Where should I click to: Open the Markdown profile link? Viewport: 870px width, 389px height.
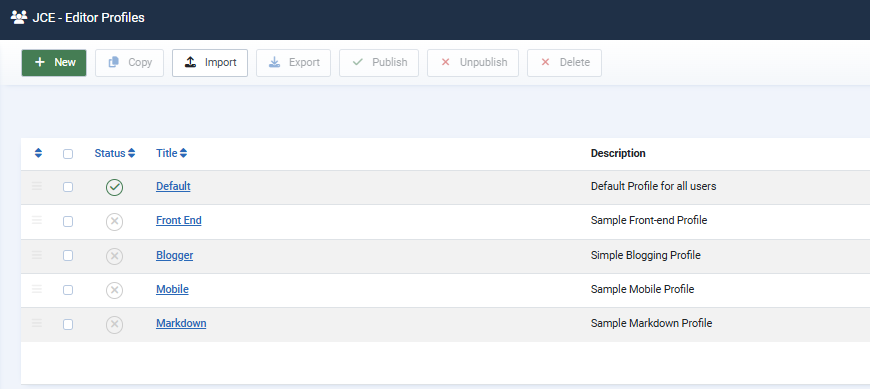[181, 323]
